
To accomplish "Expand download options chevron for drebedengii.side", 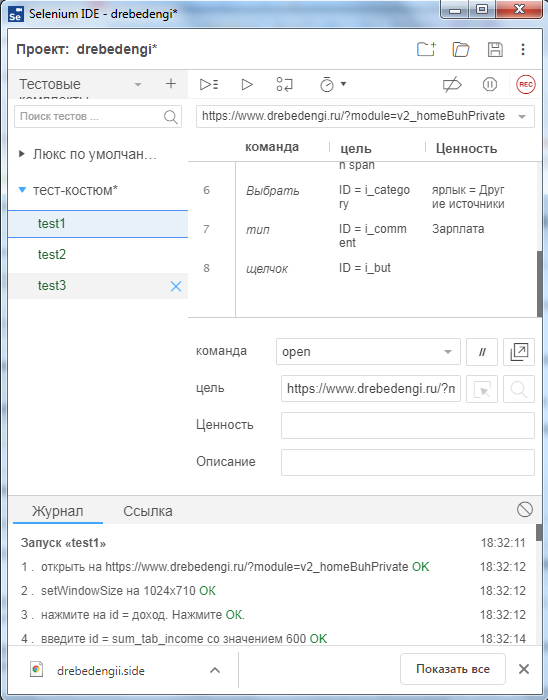I will pyautogui.click(x=215, y=670).
